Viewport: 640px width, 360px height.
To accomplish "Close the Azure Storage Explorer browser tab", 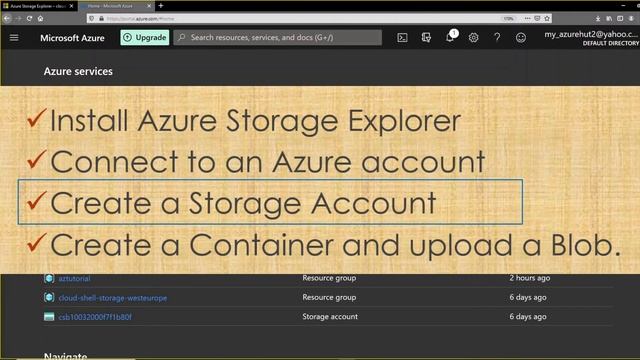I will click(71, 6).
